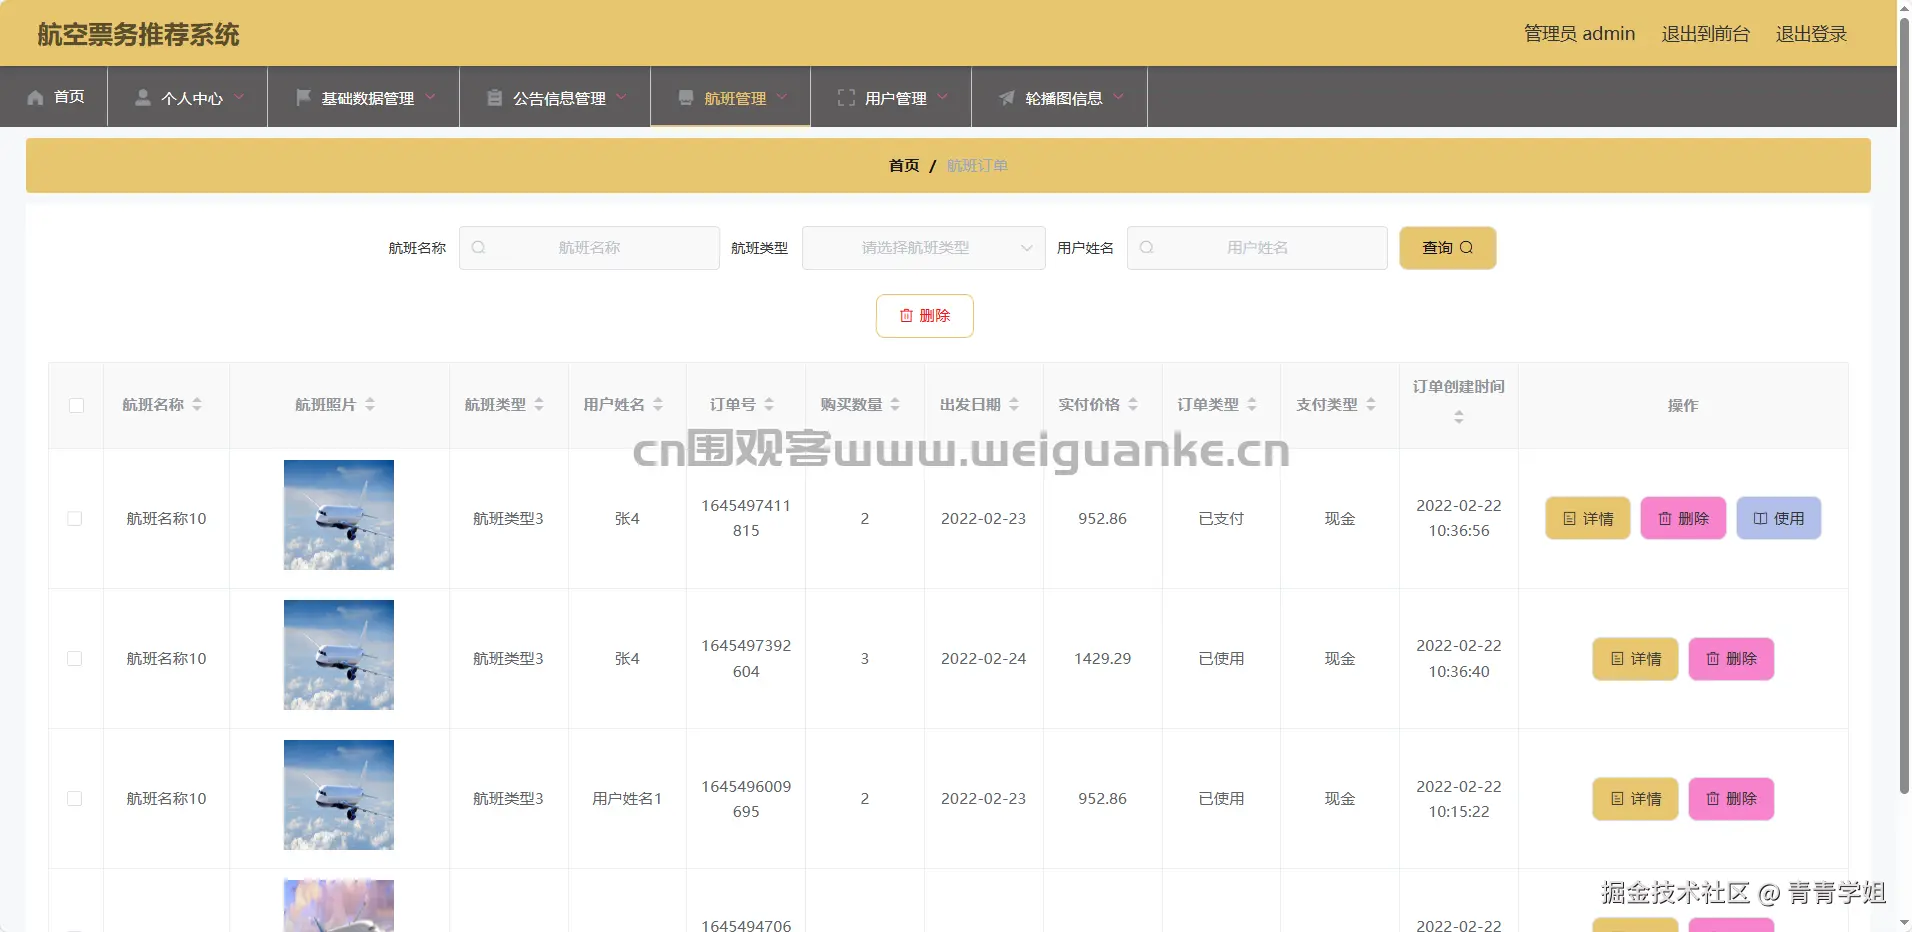This screenshot has height=932, width=1912.
Task: Click 退出登录 link in header
Action: [x=1811, y=34]
